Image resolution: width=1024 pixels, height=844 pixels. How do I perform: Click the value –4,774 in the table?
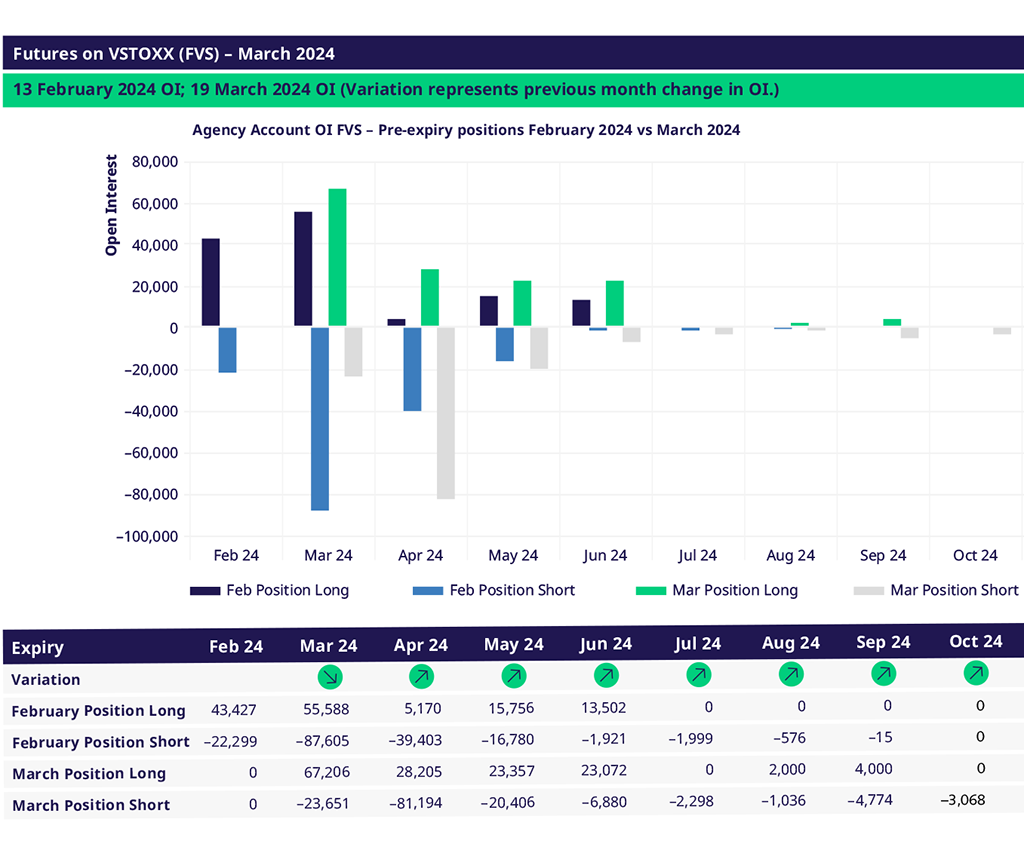869,800
